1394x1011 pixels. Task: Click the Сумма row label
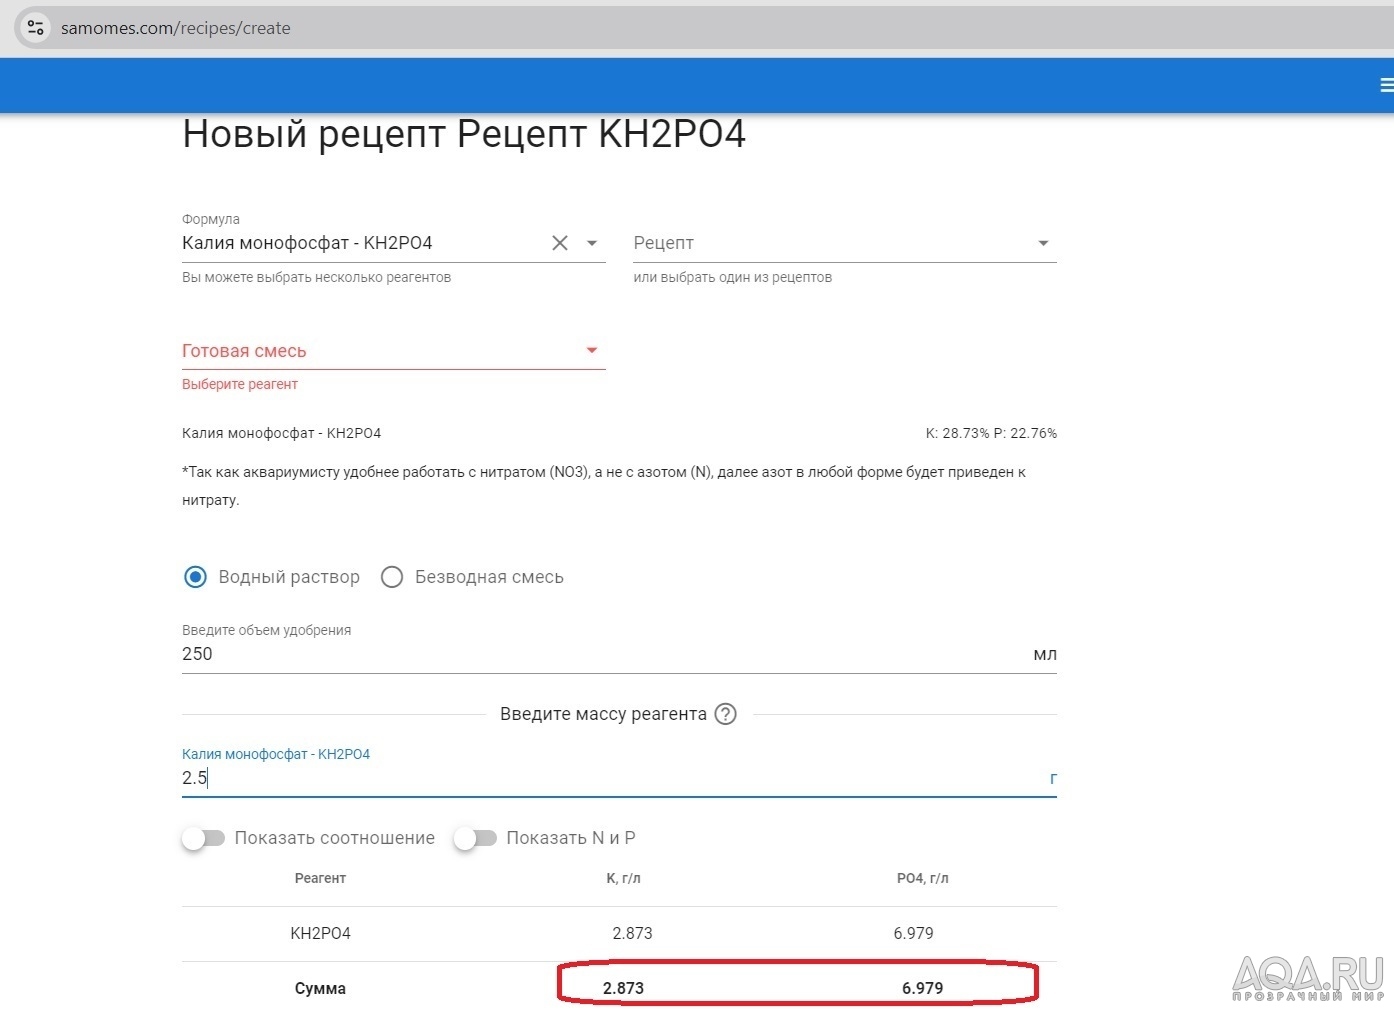pyautogui.click(x=320, y=988)
